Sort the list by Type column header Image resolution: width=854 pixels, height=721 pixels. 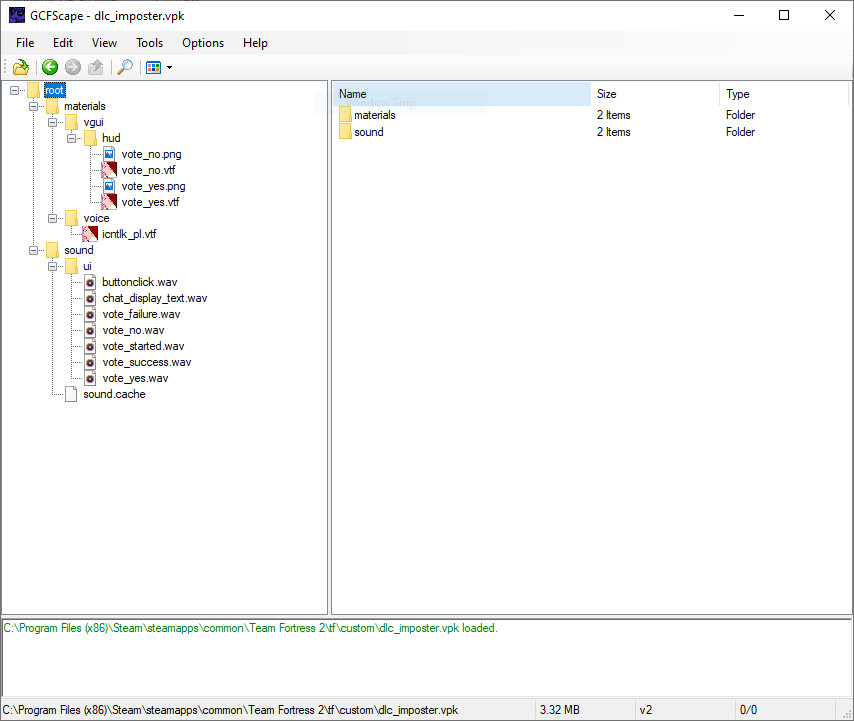point(784,94)
